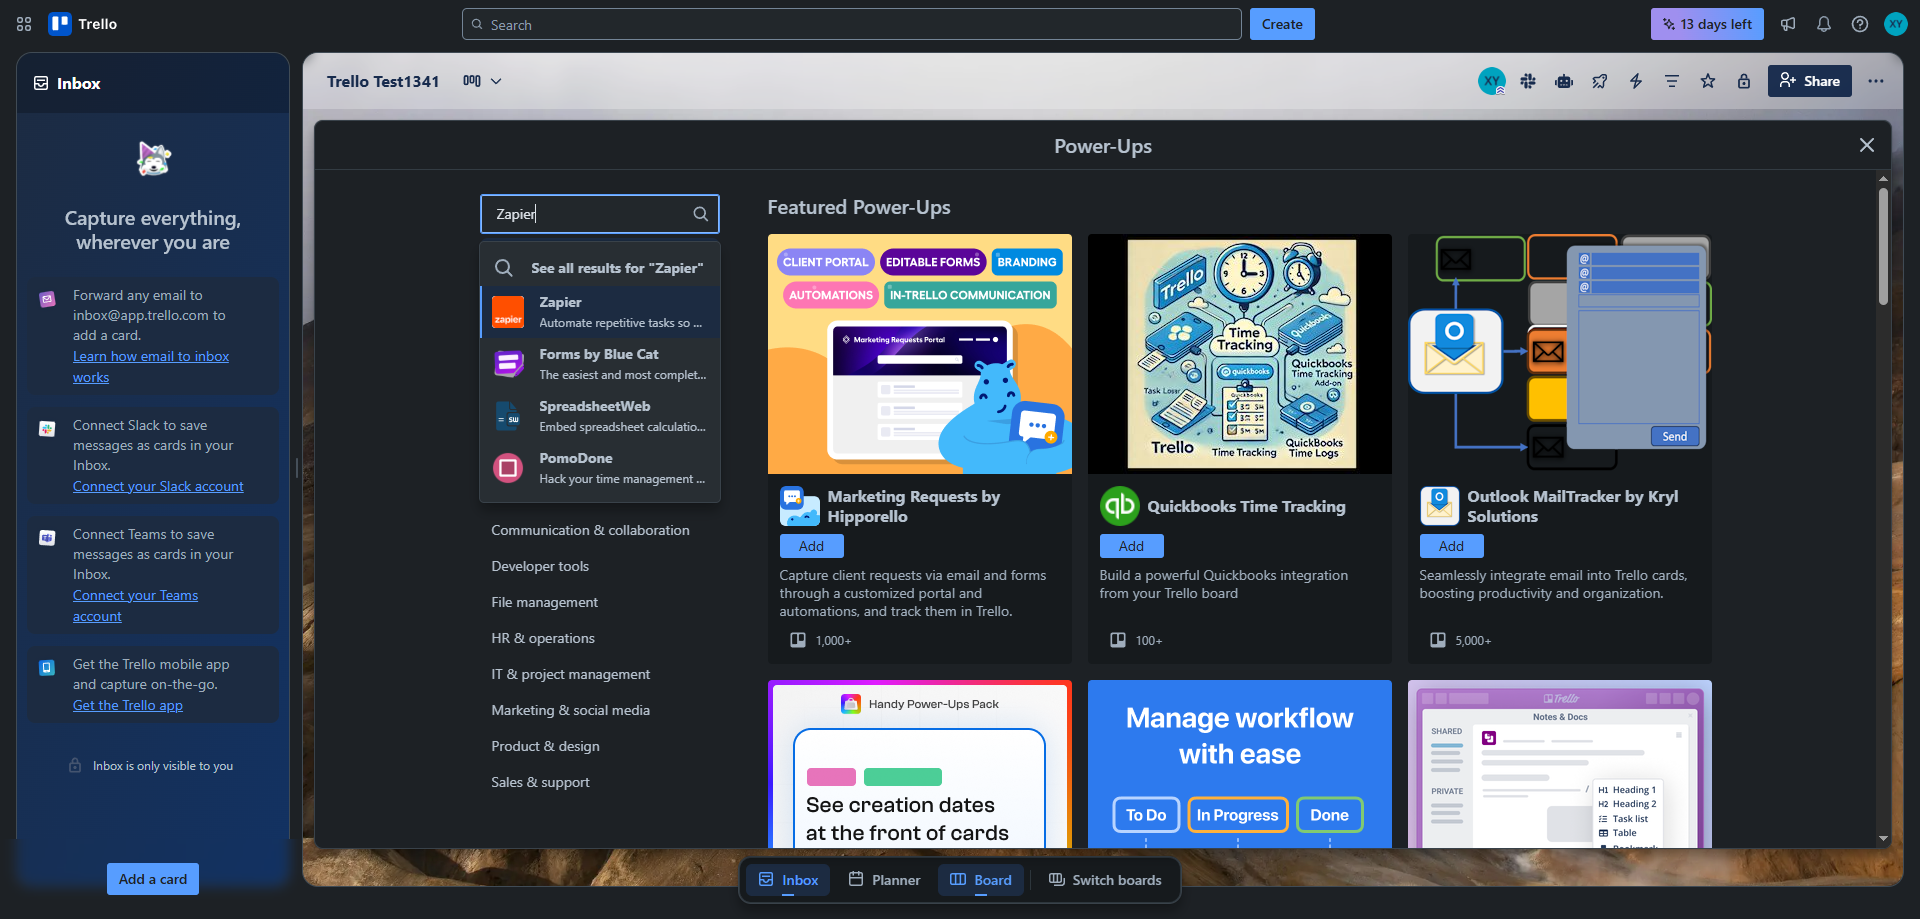1920x919 pixels.
Task: Star the Trello Test1341 board
Action: (x=1708, y=81)
